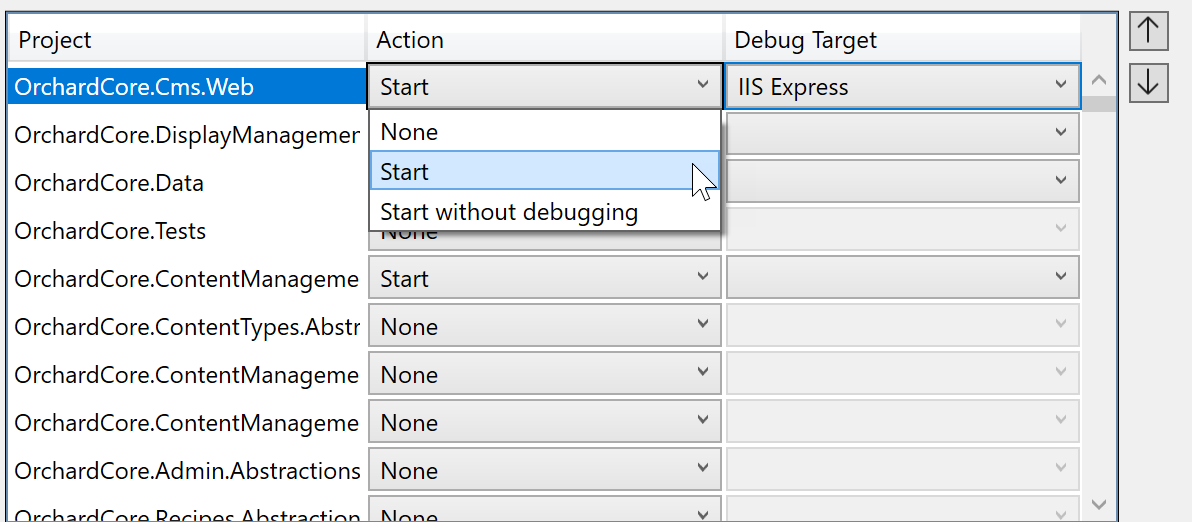Open debug target dropdown for OrchardCore.Data
The height and width of the screenshot is (522, 1192).
[x=902, y=181]
